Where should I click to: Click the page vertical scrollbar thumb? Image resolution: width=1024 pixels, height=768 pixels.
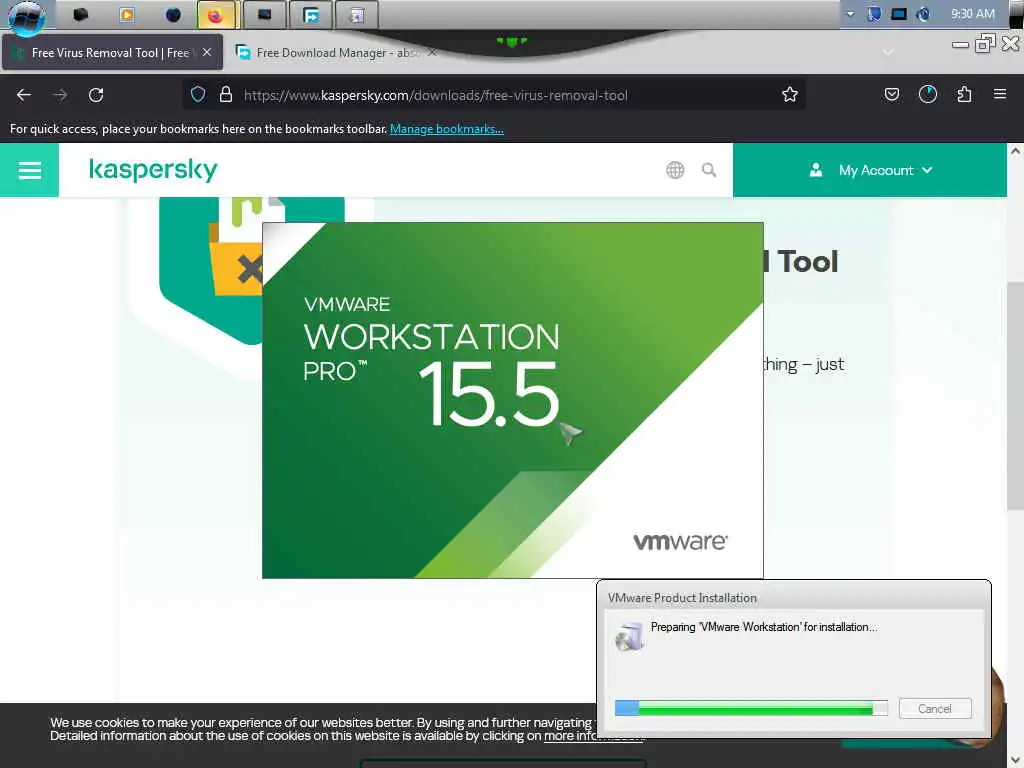click(1015, 396)
